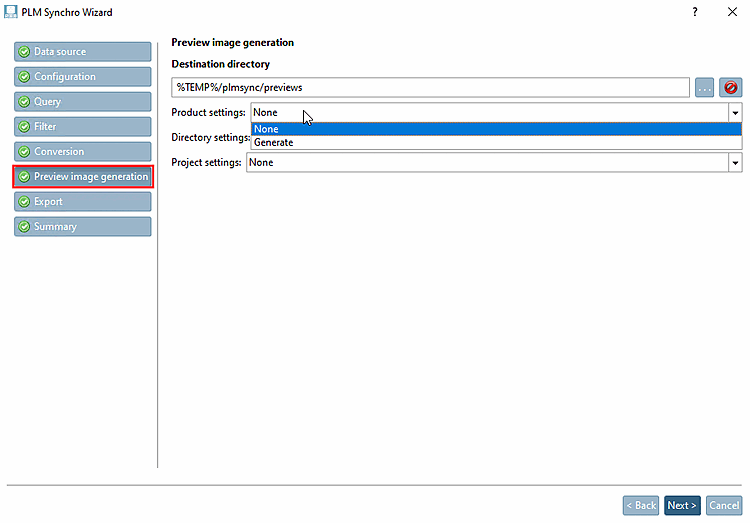Click the Product settings label
Screen dimensions: 750x523
[209, 112]
